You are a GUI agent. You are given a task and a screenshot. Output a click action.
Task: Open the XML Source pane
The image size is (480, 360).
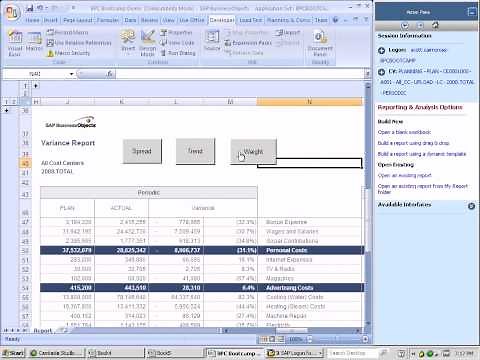pos(212,41)
